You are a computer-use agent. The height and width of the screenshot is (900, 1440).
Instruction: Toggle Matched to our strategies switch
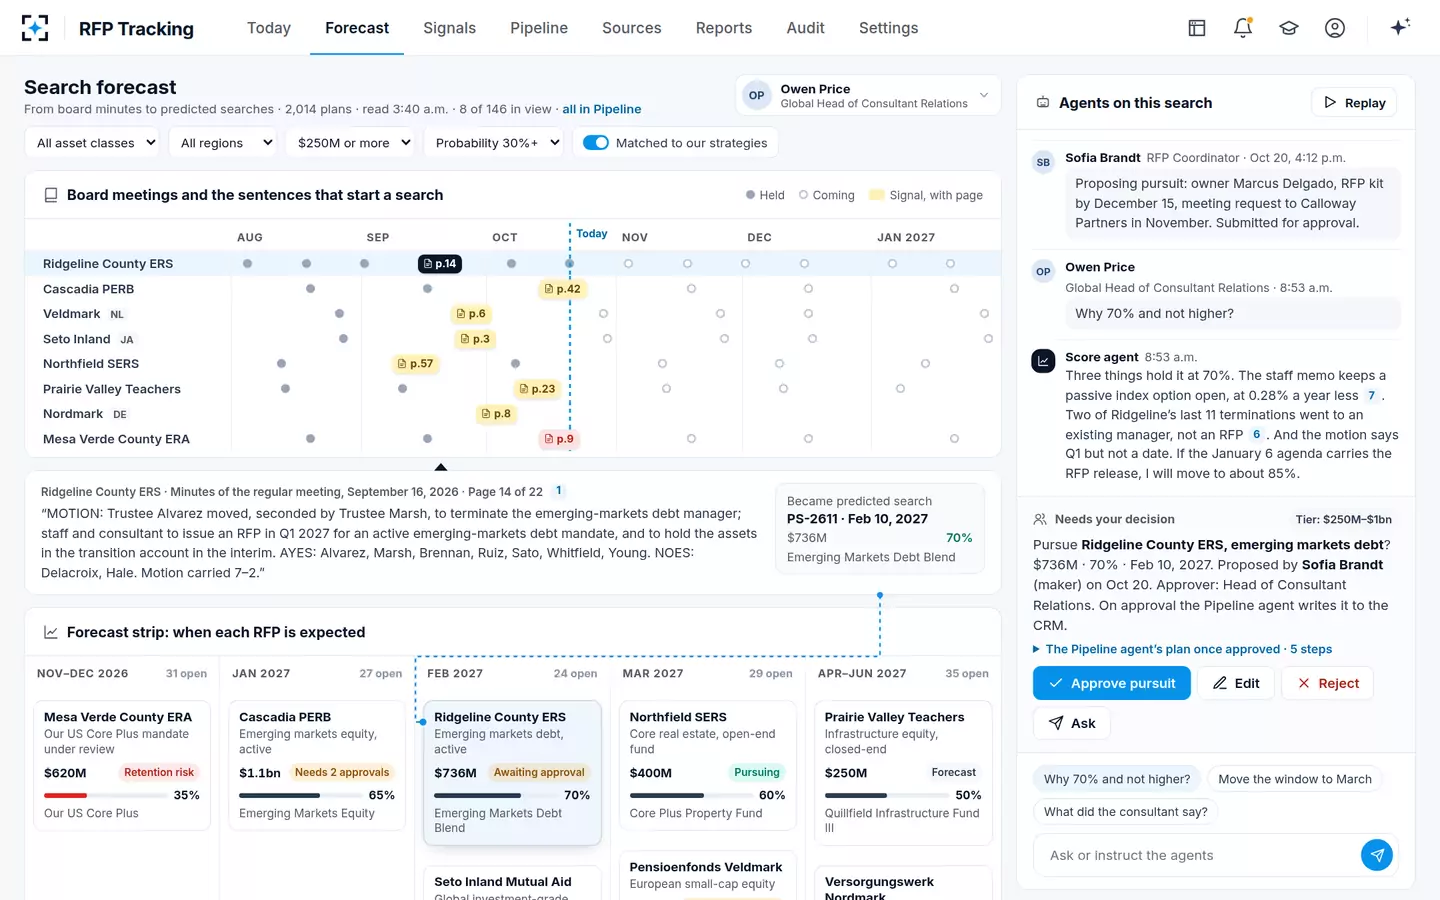coord(596,143)
